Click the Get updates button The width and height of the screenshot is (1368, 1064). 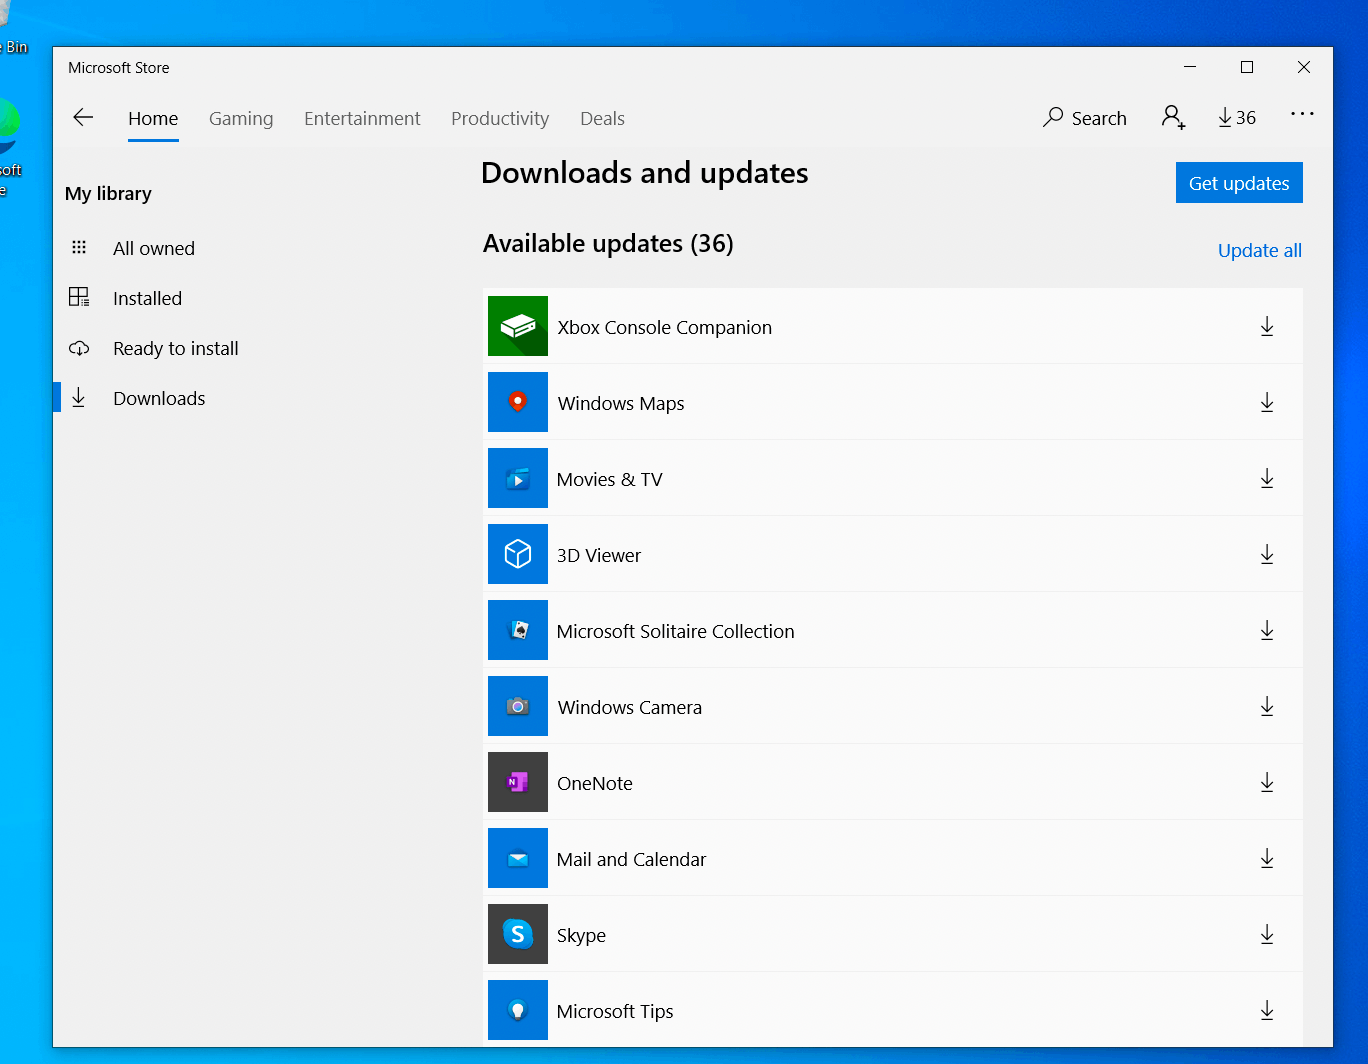click(x=1239, y=183)
